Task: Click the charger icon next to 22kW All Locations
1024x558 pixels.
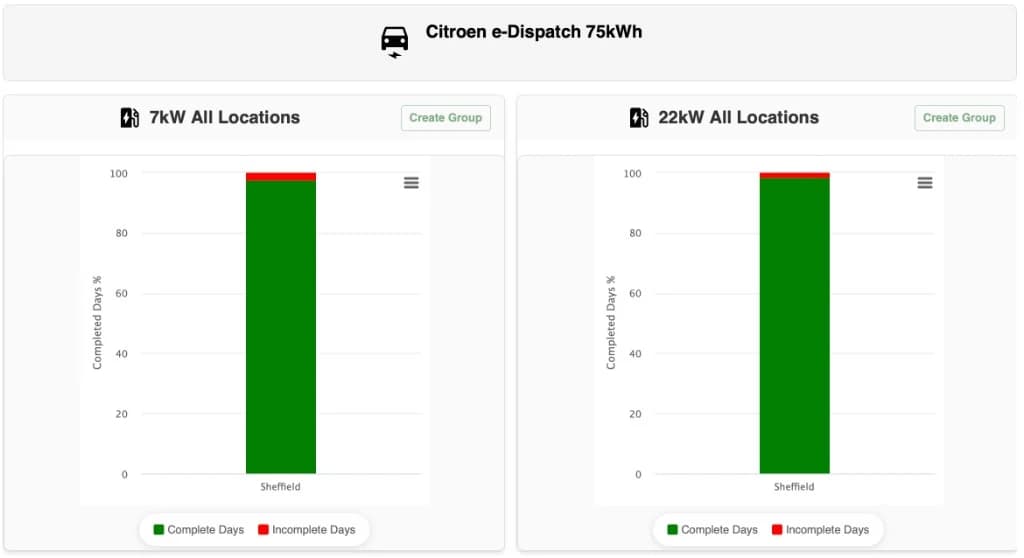Action: pyautogui.click(x=639, y=118)
